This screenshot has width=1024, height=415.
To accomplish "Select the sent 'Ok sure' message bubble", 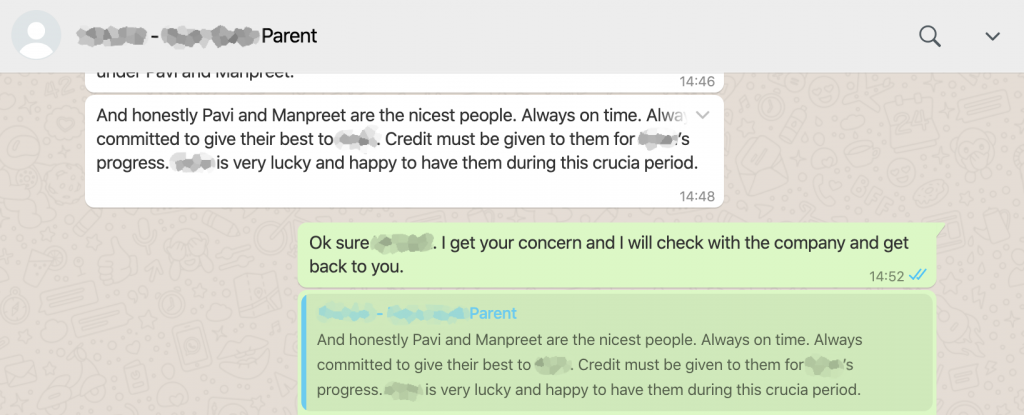I will (600, 255).
